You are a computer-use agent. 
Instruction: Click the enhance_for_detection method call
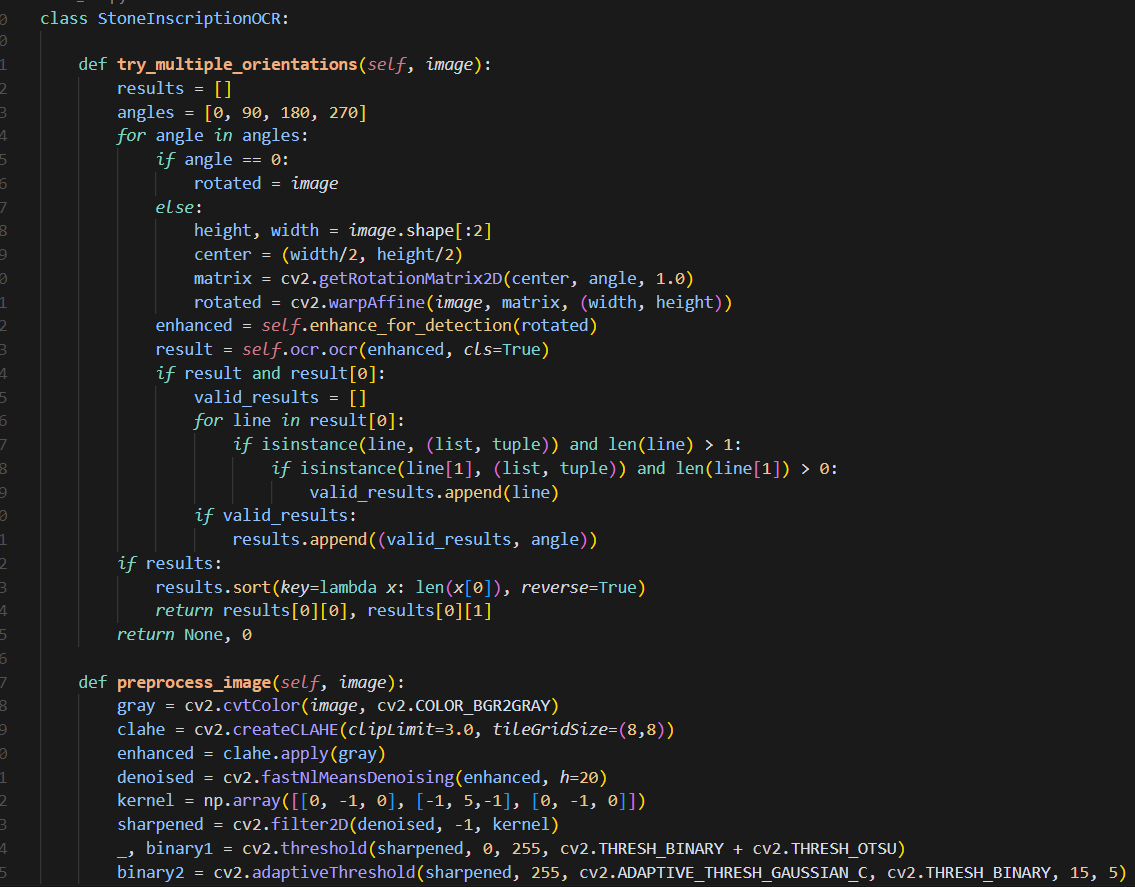pyautogui.click(x=410, y=325)
